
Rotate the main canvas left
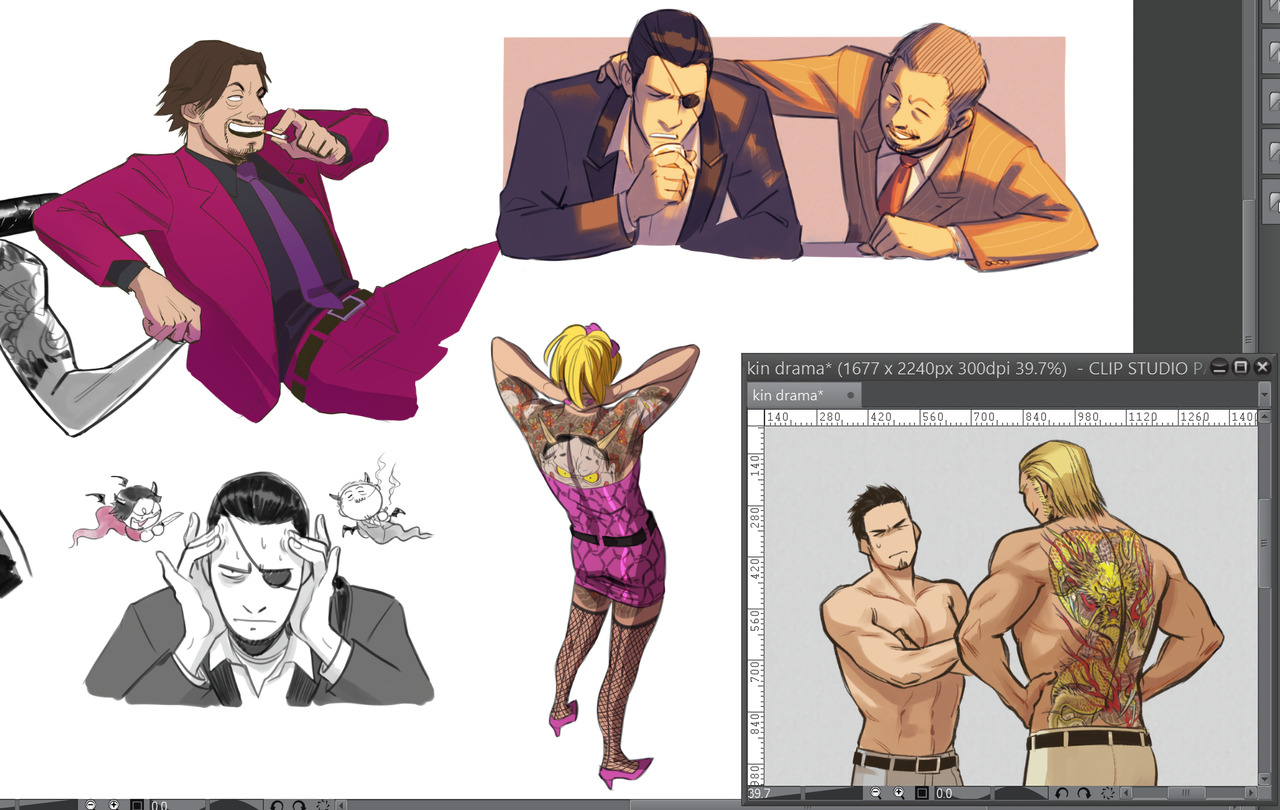[x=276, y=804]
